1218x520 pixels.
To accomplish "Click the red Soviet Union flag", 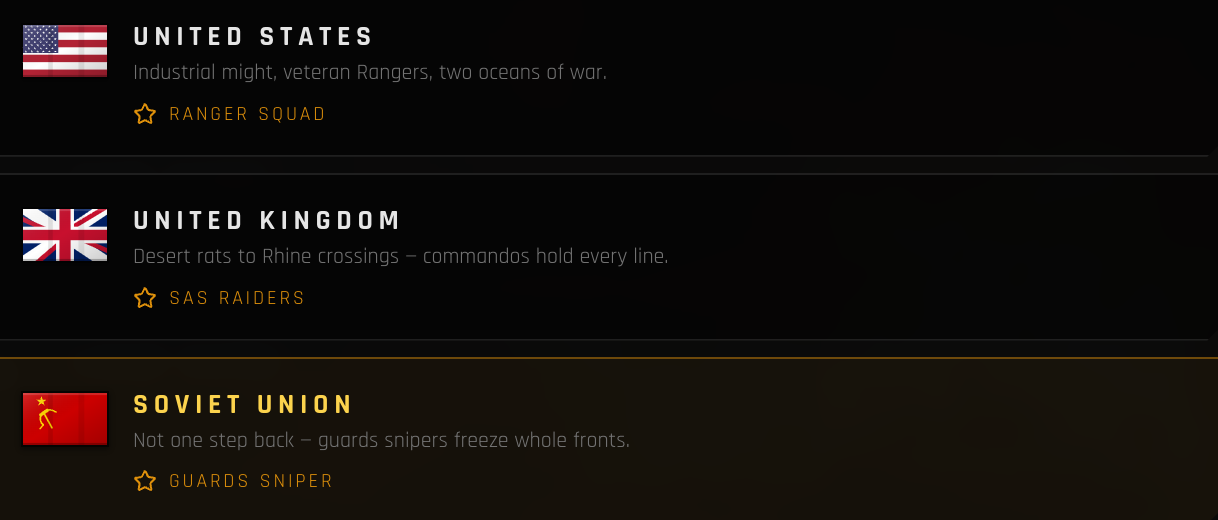I will [65, 419].
